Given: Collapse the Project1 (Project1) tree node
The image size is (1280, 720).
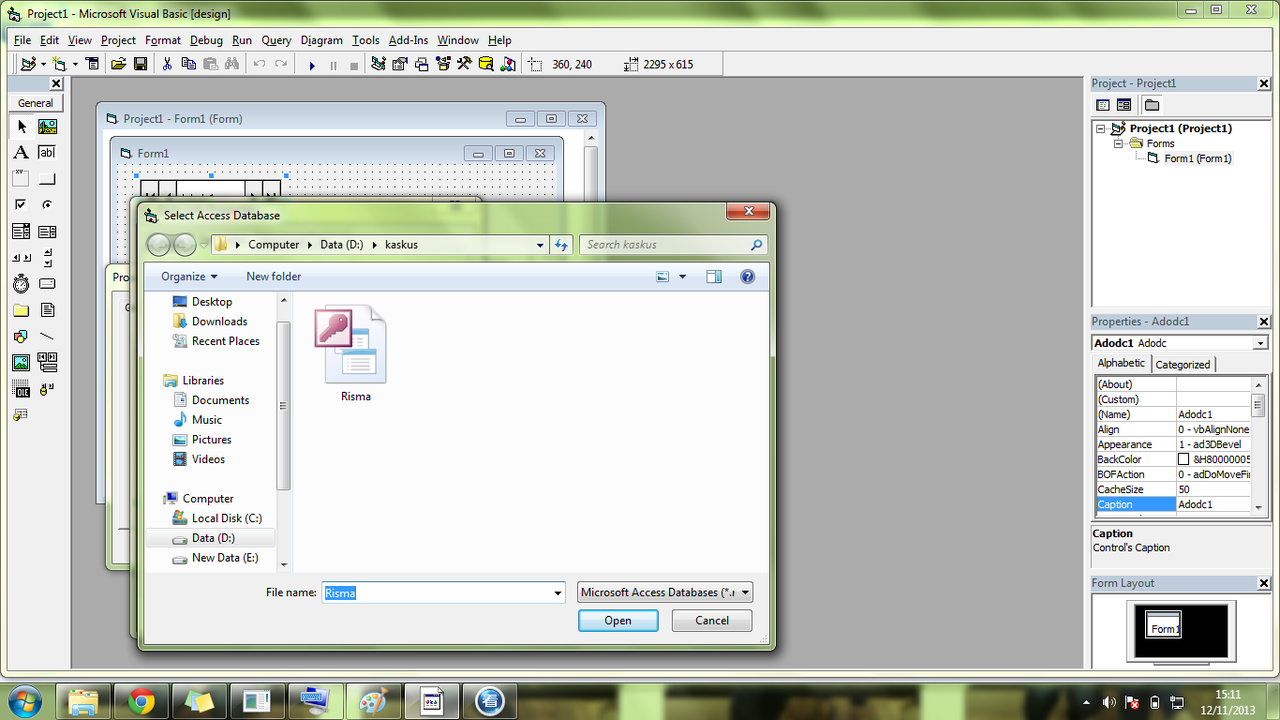Looking at the screenshot, I should [1101, 129].
